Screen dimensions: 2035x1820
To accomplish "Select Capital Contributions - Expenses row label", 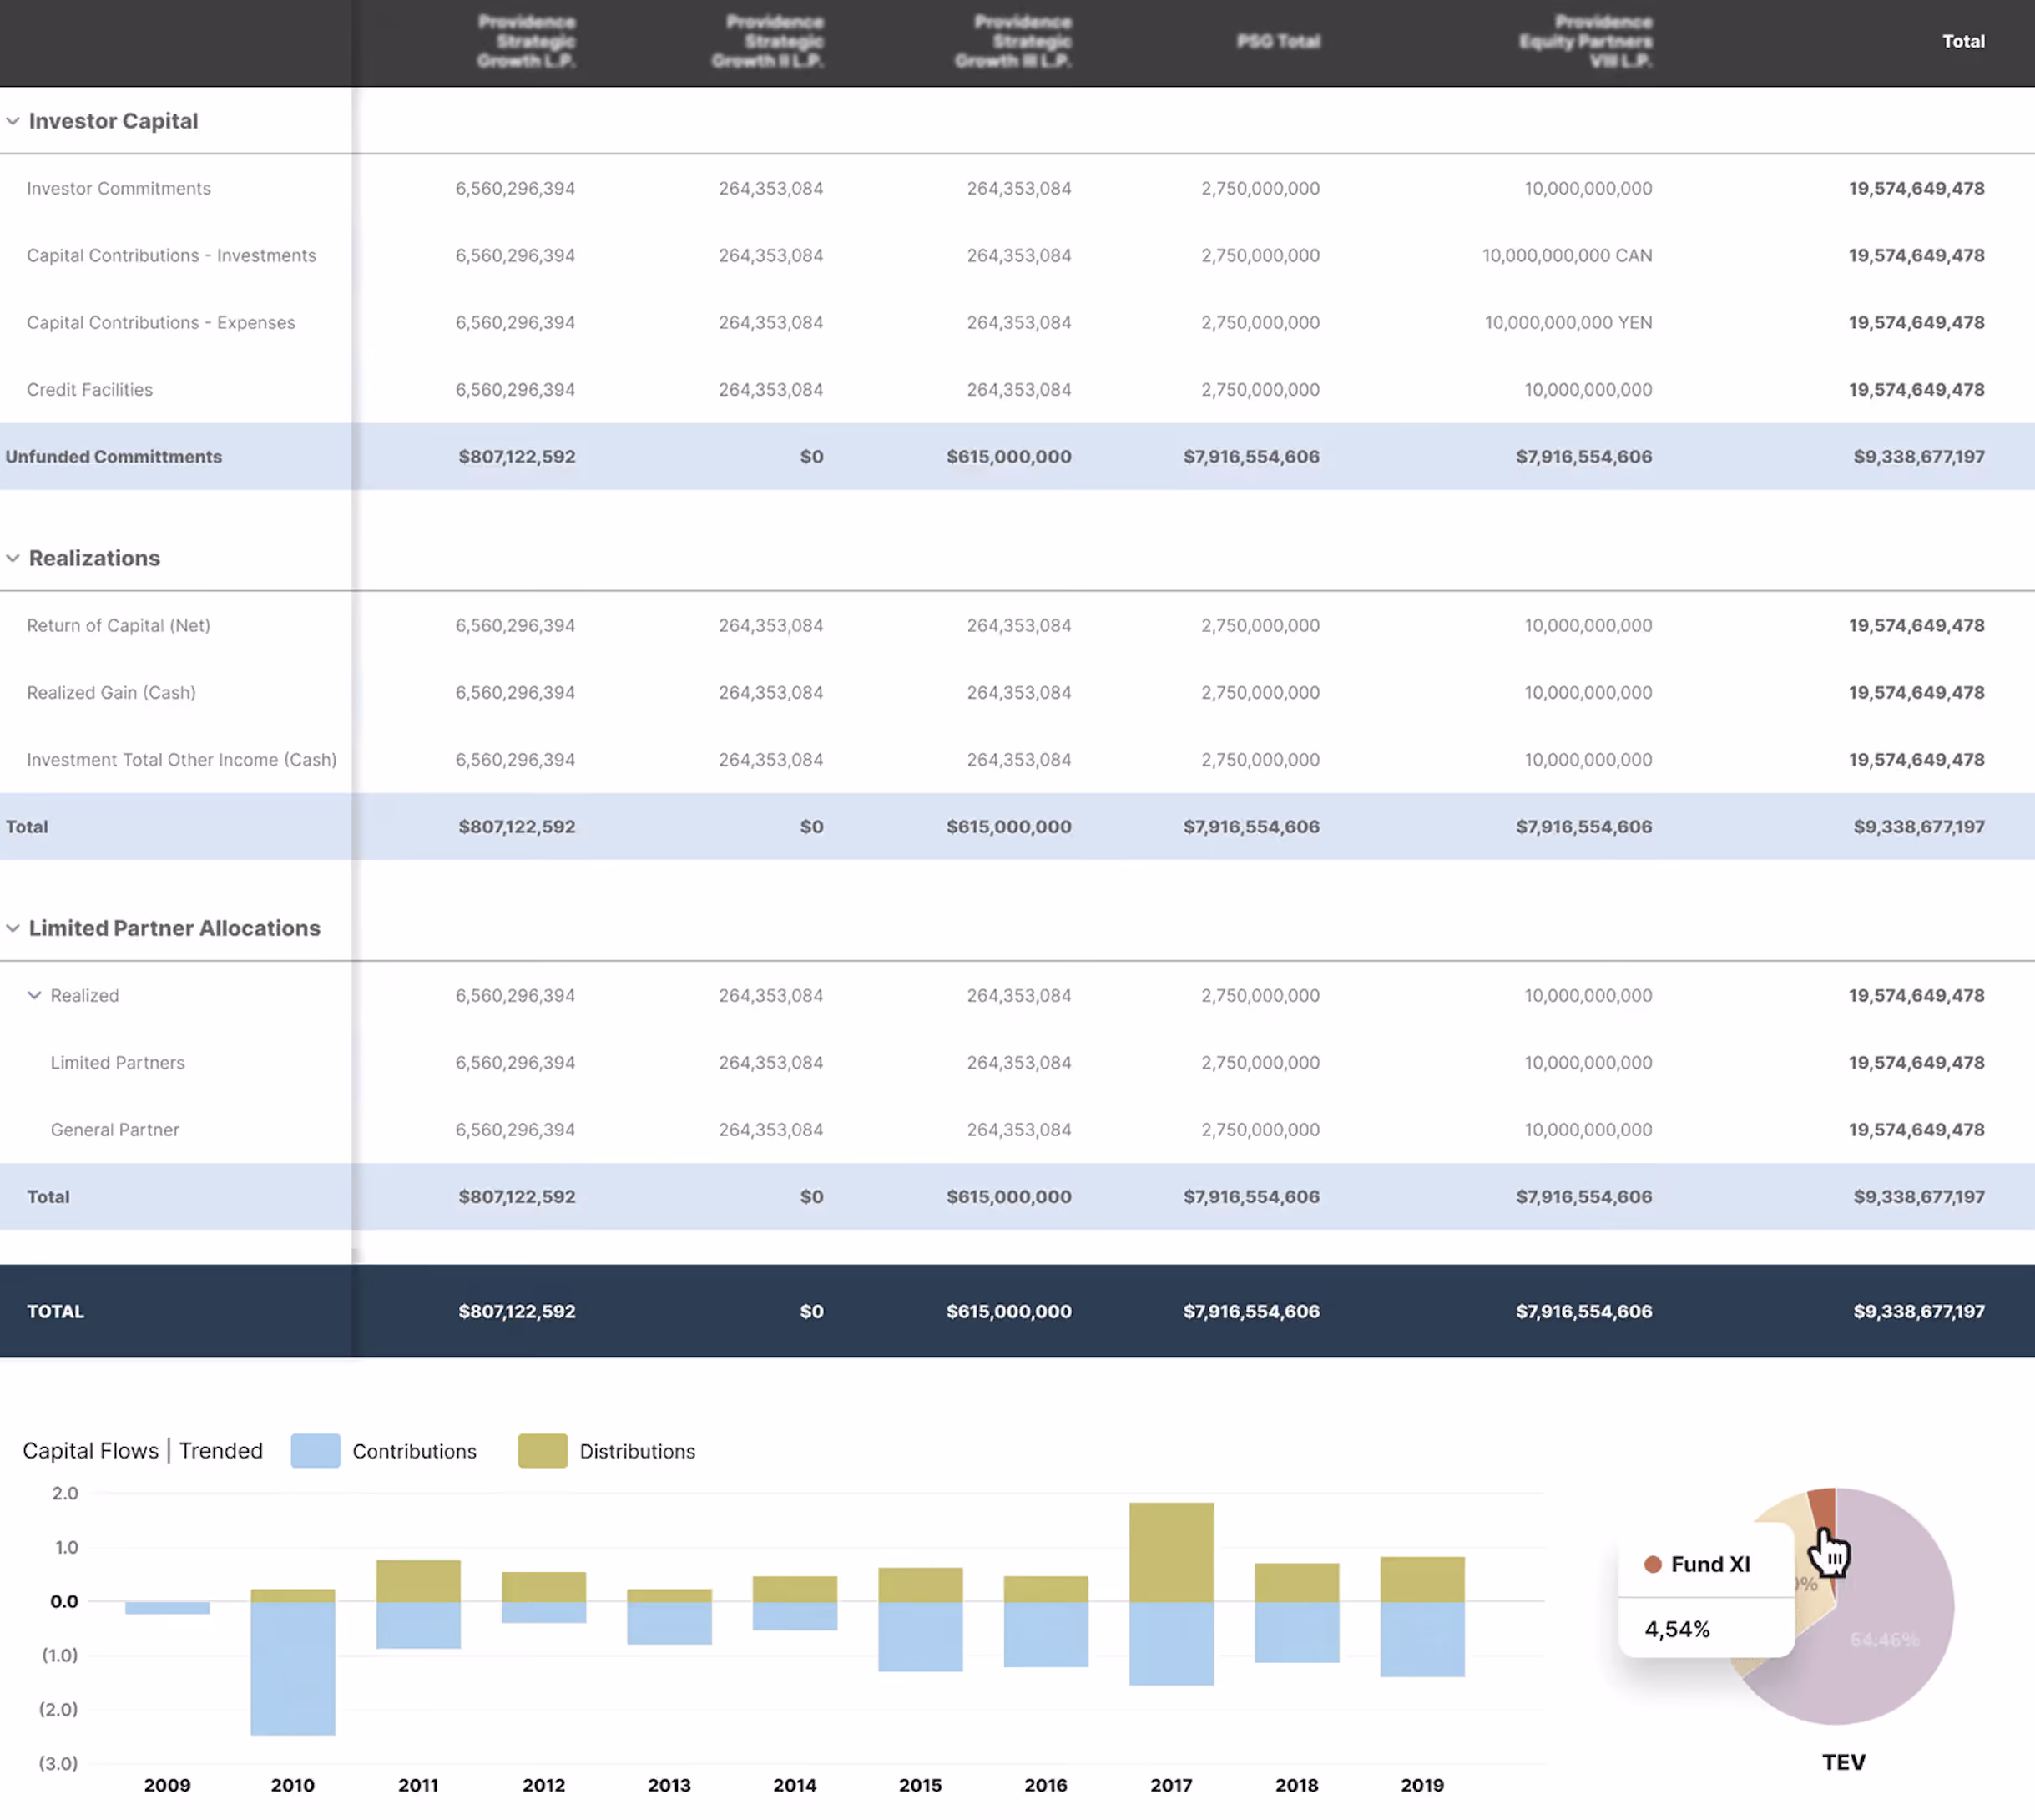I will 161,322.
